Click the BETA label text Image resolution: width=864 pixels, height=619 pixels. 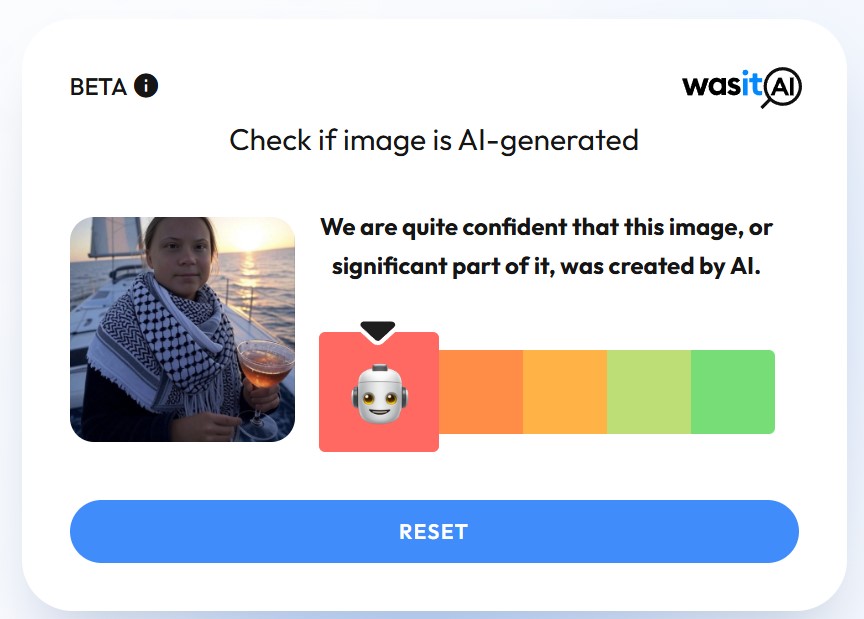tap(98, 87)
